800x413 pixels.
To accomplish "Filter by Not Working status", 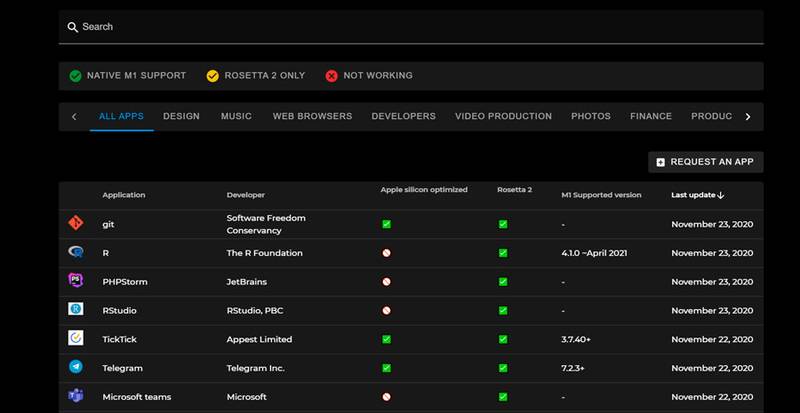I will [x=369, y=76].
